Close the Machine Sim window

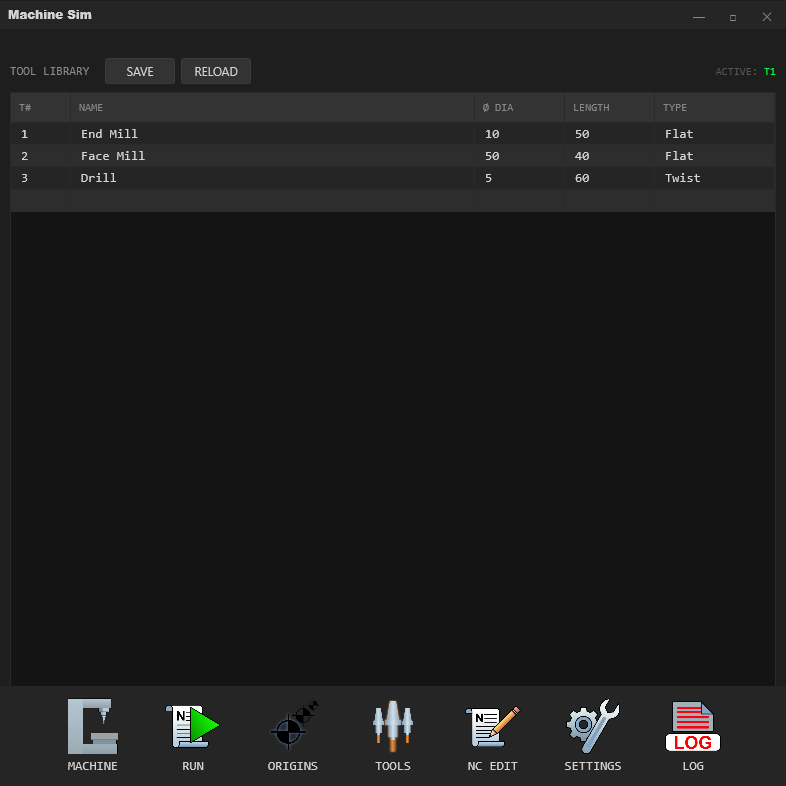[x=767, y=17]
